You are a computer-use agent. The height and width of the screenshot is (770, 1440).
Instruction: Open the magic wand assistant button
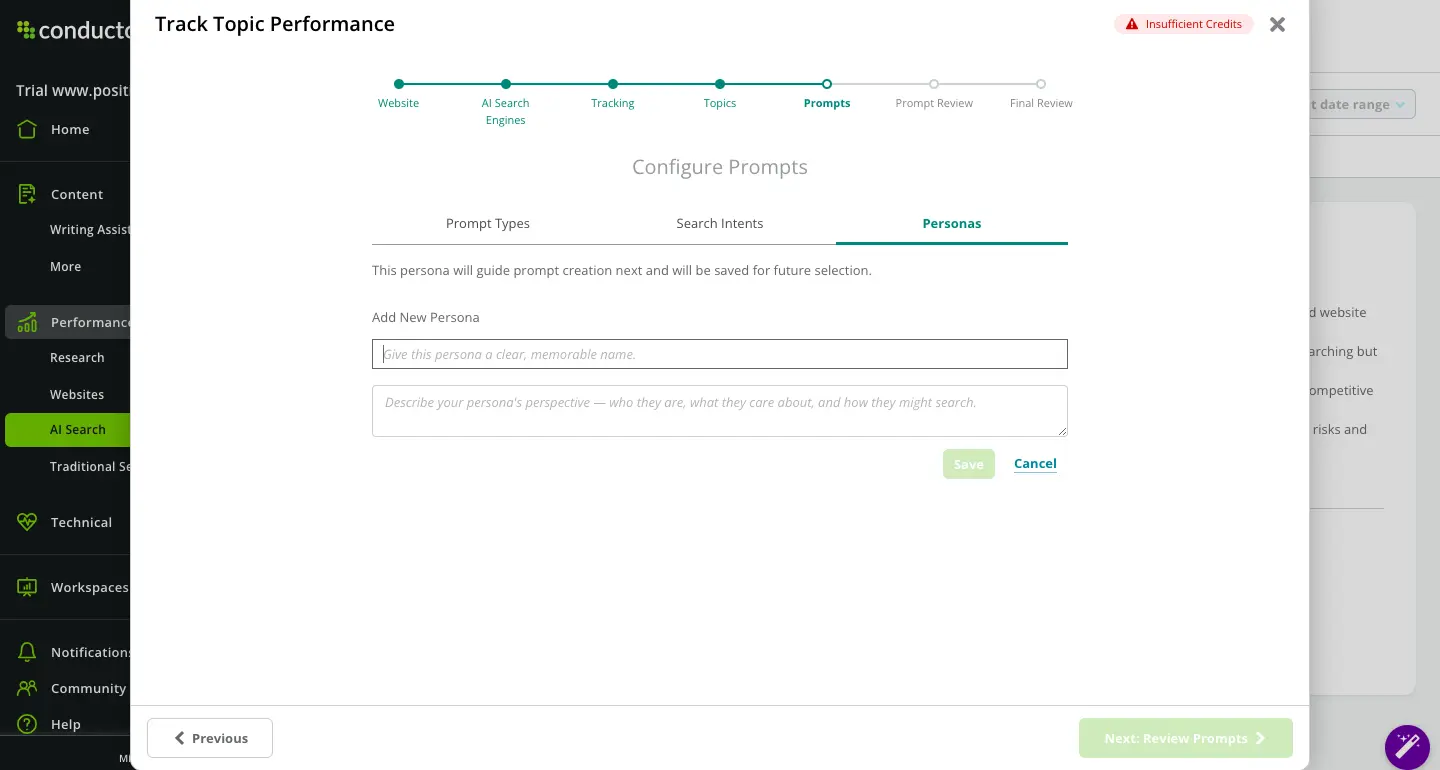[x=1407, y=746]
